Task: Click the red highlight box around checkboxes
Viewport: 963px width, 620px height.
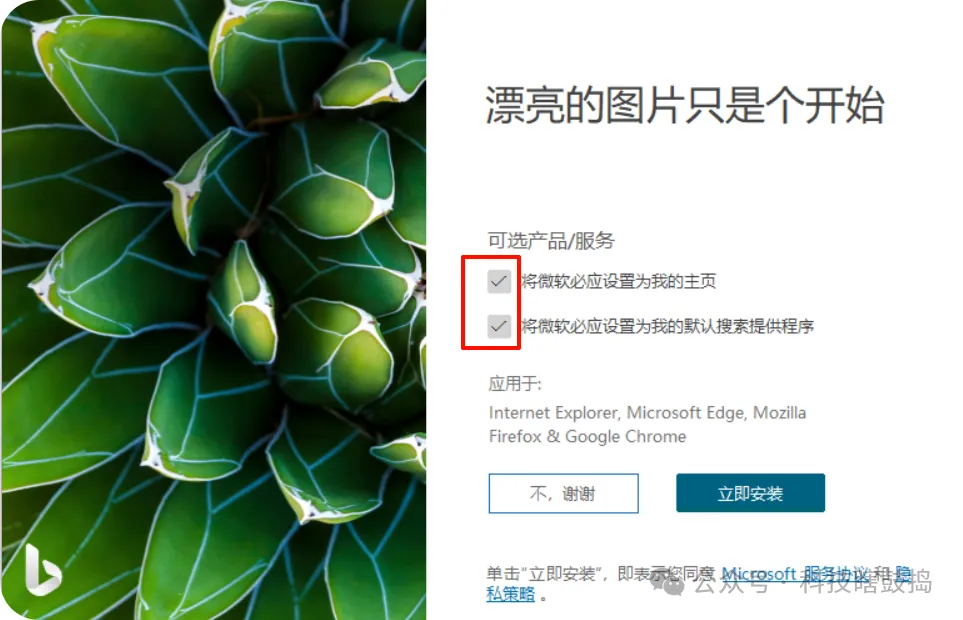Action: coord(491,303)
